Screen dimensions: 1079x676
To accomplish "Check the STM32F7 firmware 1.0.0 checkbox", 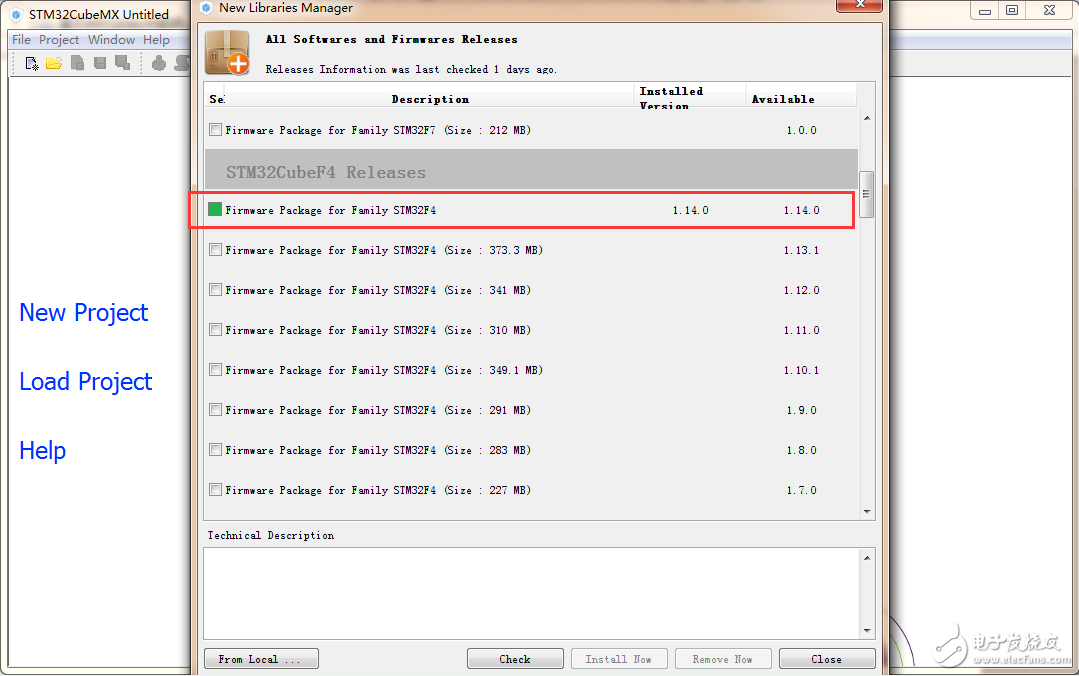I will point(215,129).
